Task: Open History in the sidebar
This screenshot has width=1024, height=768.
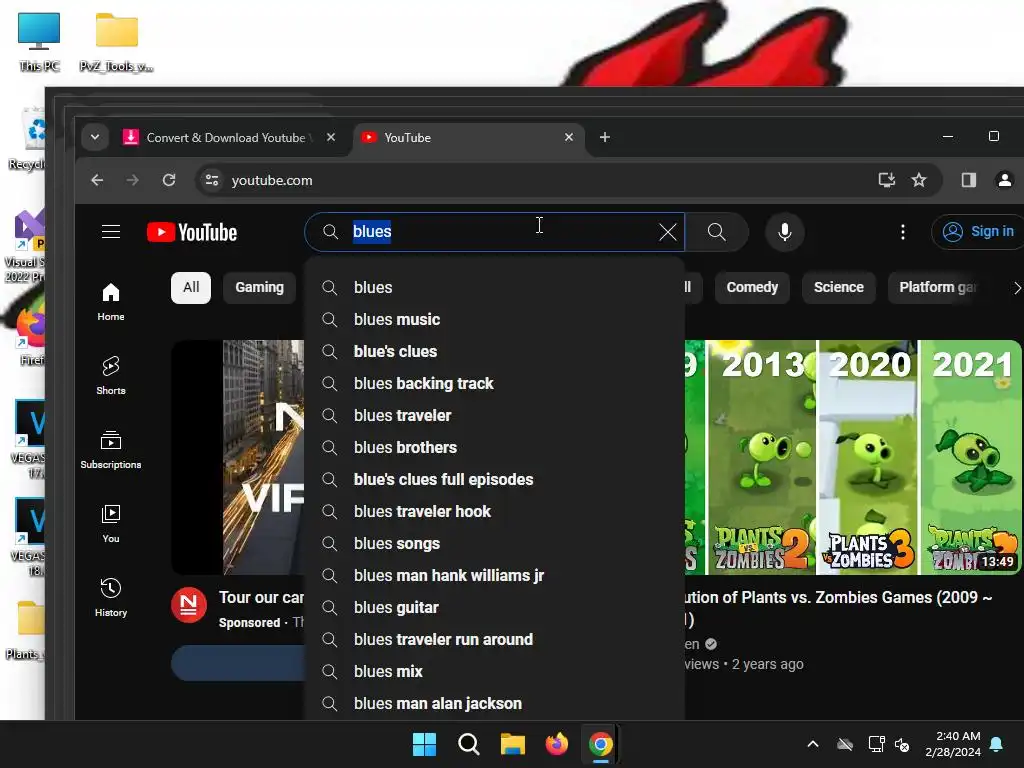Action: (x=111, y=598)
